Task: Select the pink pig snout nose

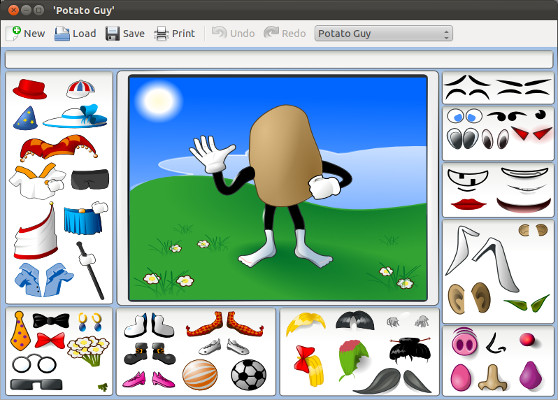Action: click(464, 342)
